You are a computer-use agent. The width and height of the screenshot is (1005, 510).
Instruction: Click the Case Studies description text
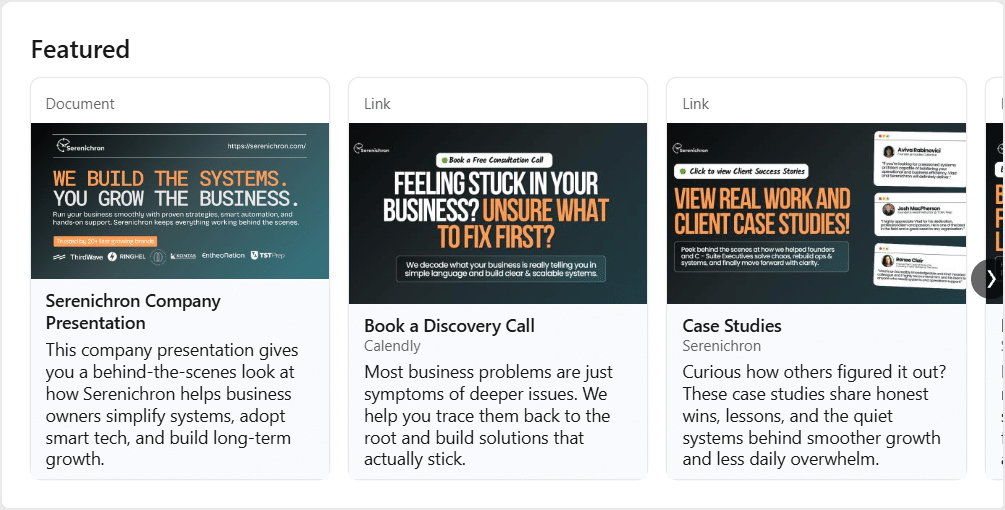click(812, 415)
